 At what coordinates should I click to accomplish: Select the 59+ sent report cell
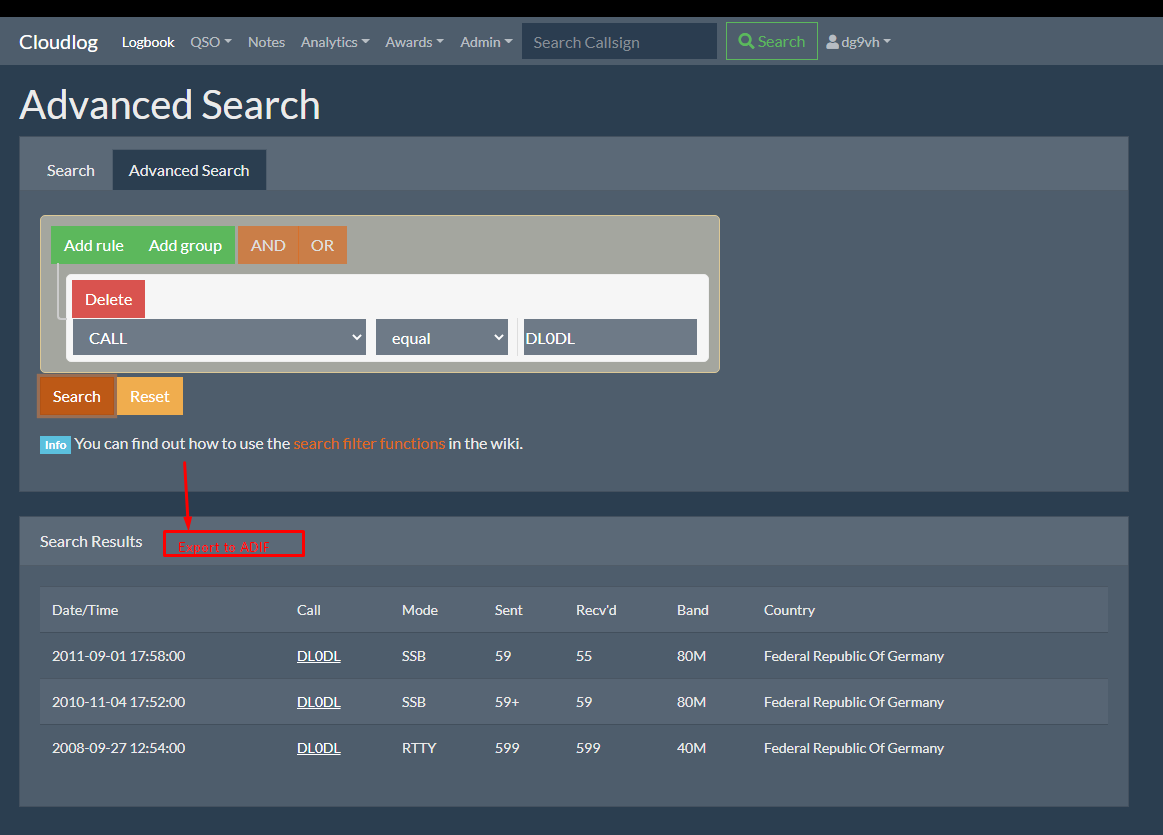(x=507, y=702)
